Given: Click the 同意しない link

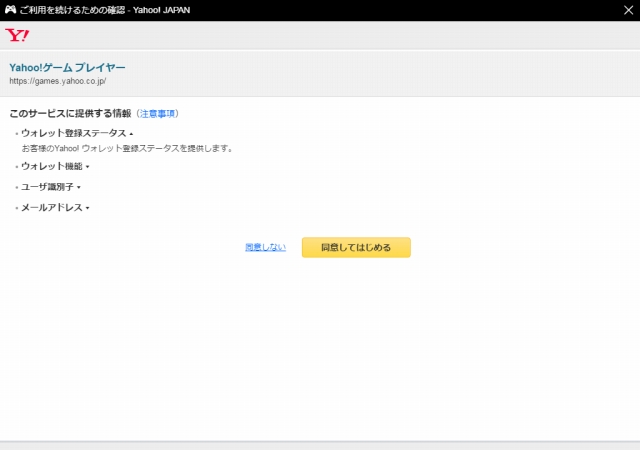Looking at the screenshot, I should (265, 247).
